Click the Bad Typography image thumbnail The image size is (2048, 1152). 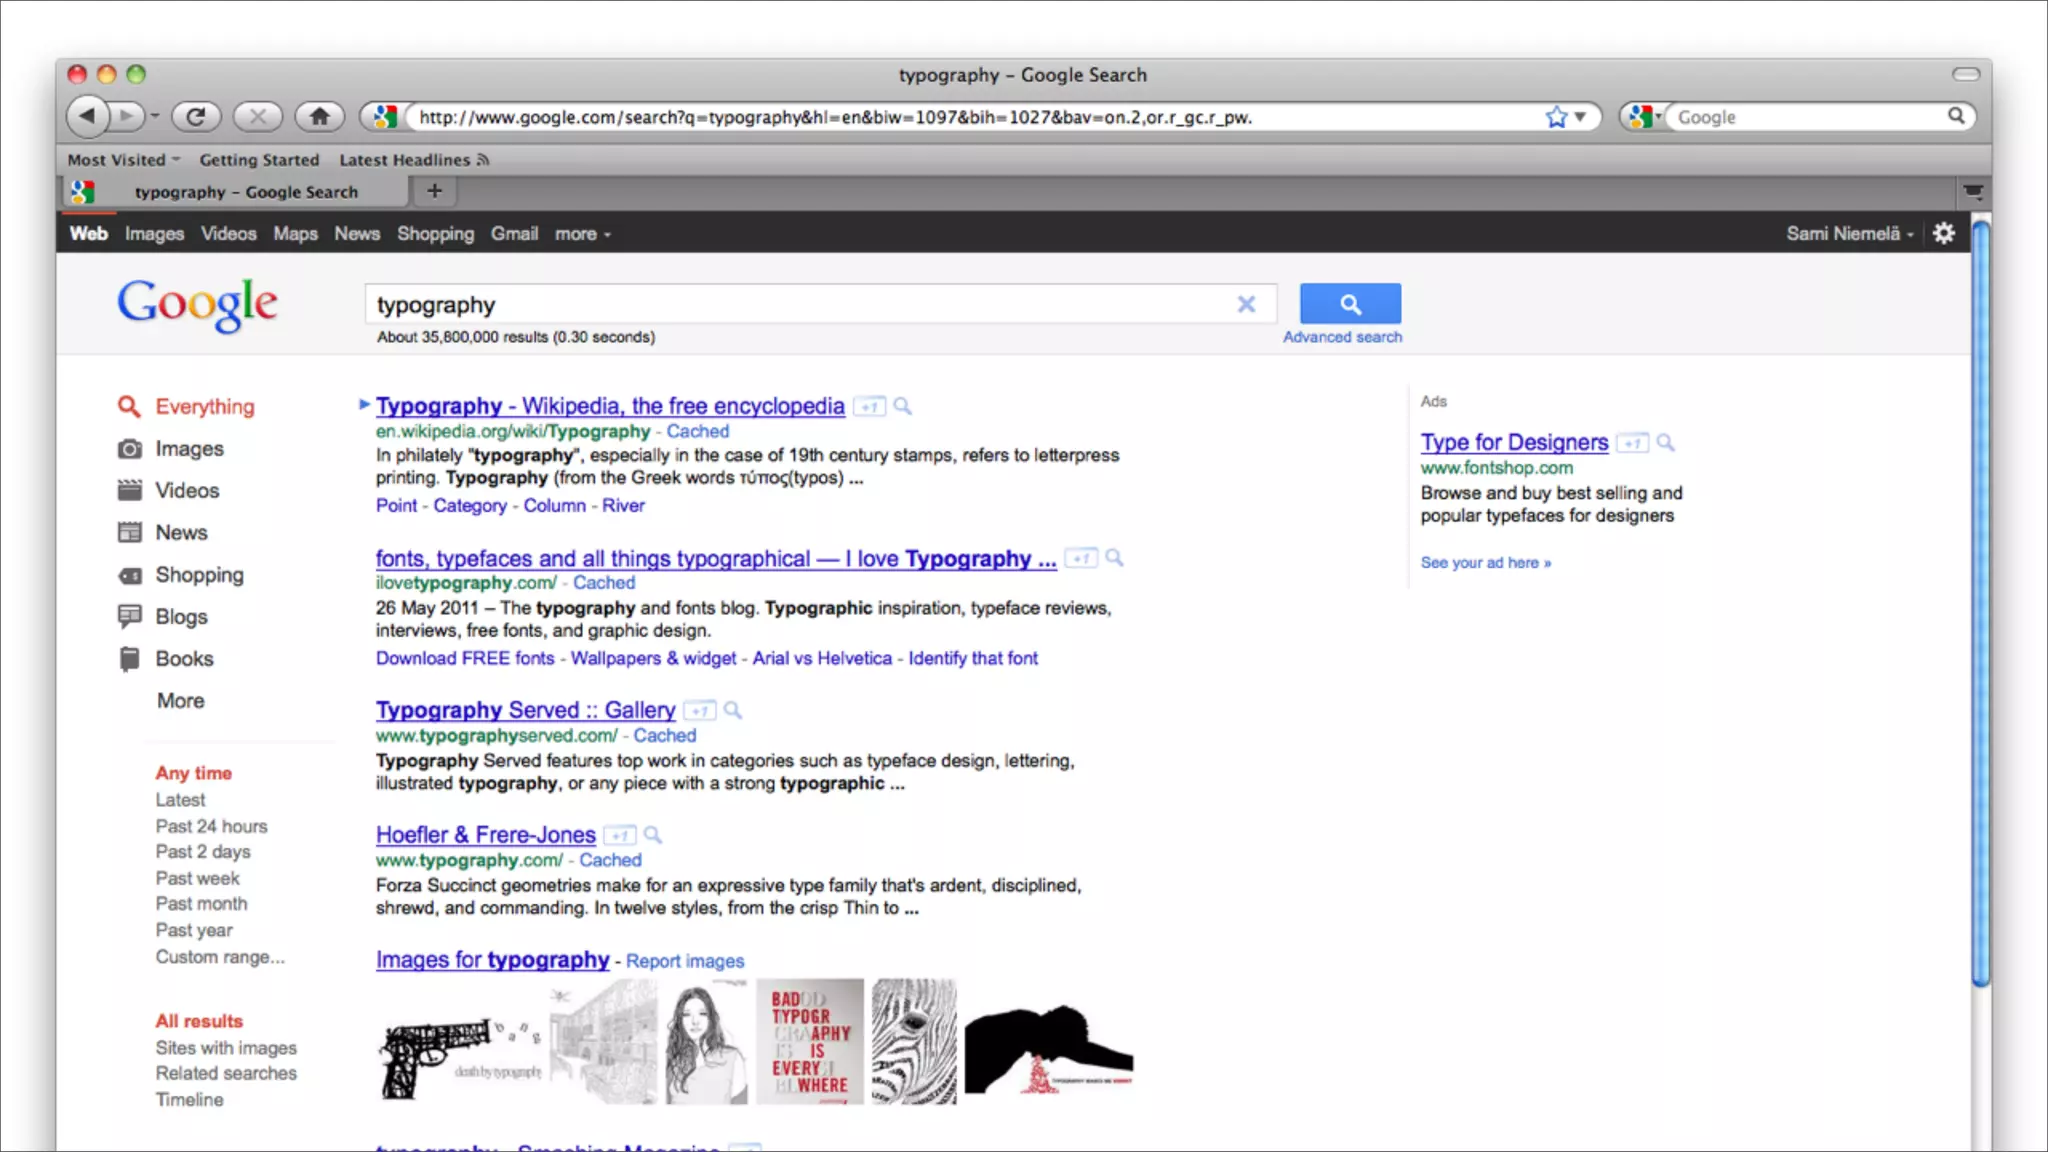click(x=809, y=1041)
